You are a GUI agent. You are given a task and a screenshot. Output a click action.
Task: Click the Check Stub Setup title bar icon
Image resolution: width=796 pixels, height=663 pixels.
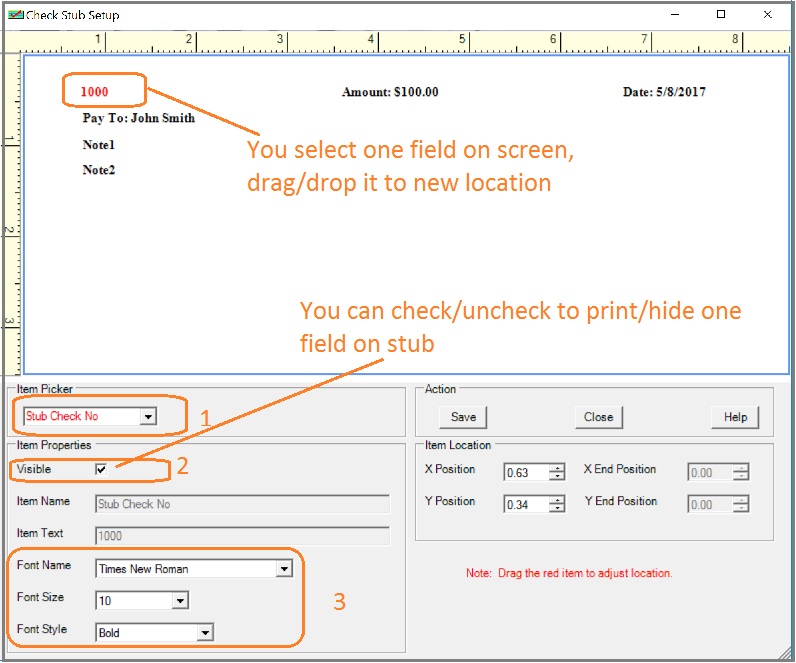click(14, 15)
